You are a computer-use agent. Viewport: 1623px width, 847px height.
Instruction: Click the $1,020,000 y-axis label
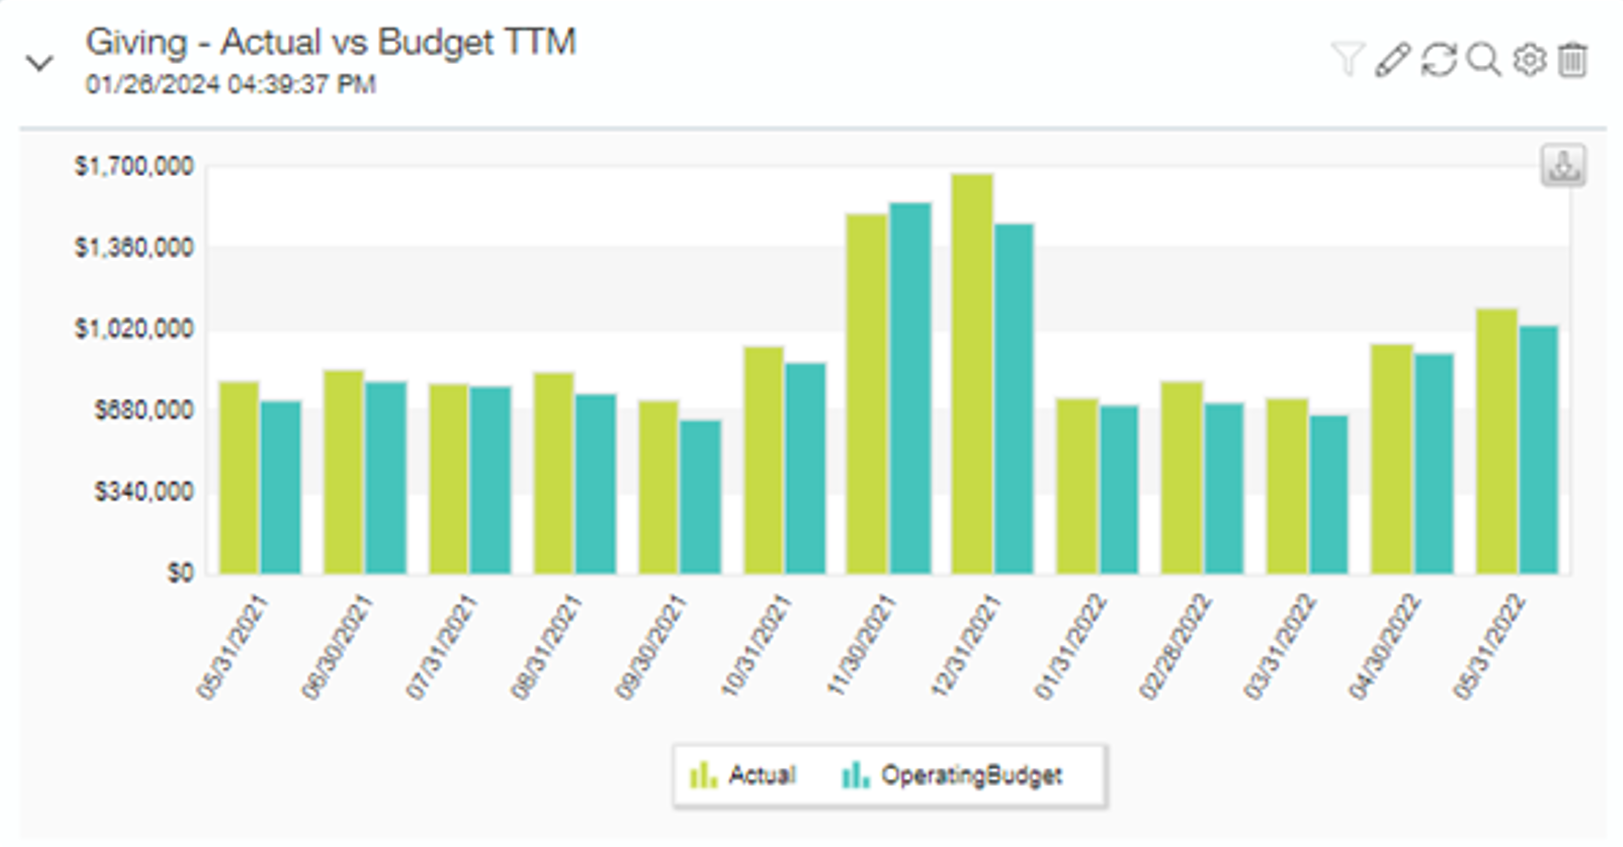click(134, 329)
